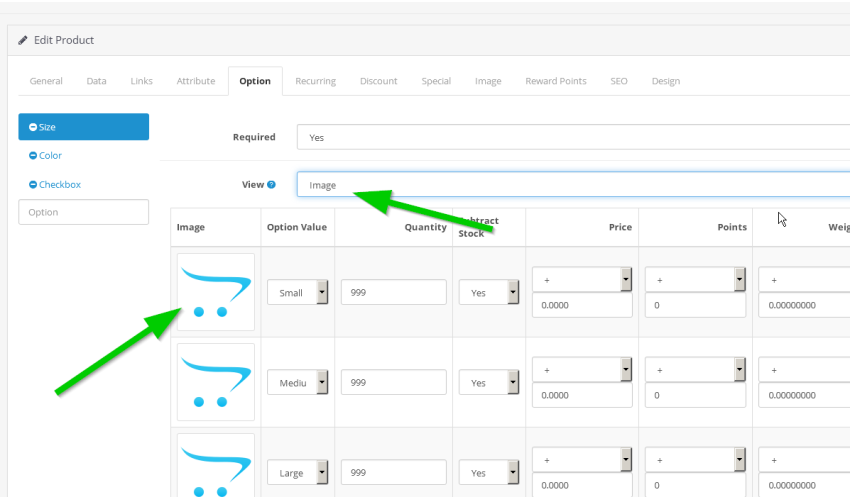Click the Required field label
The image size is (850, 500).
pos(254,137)
